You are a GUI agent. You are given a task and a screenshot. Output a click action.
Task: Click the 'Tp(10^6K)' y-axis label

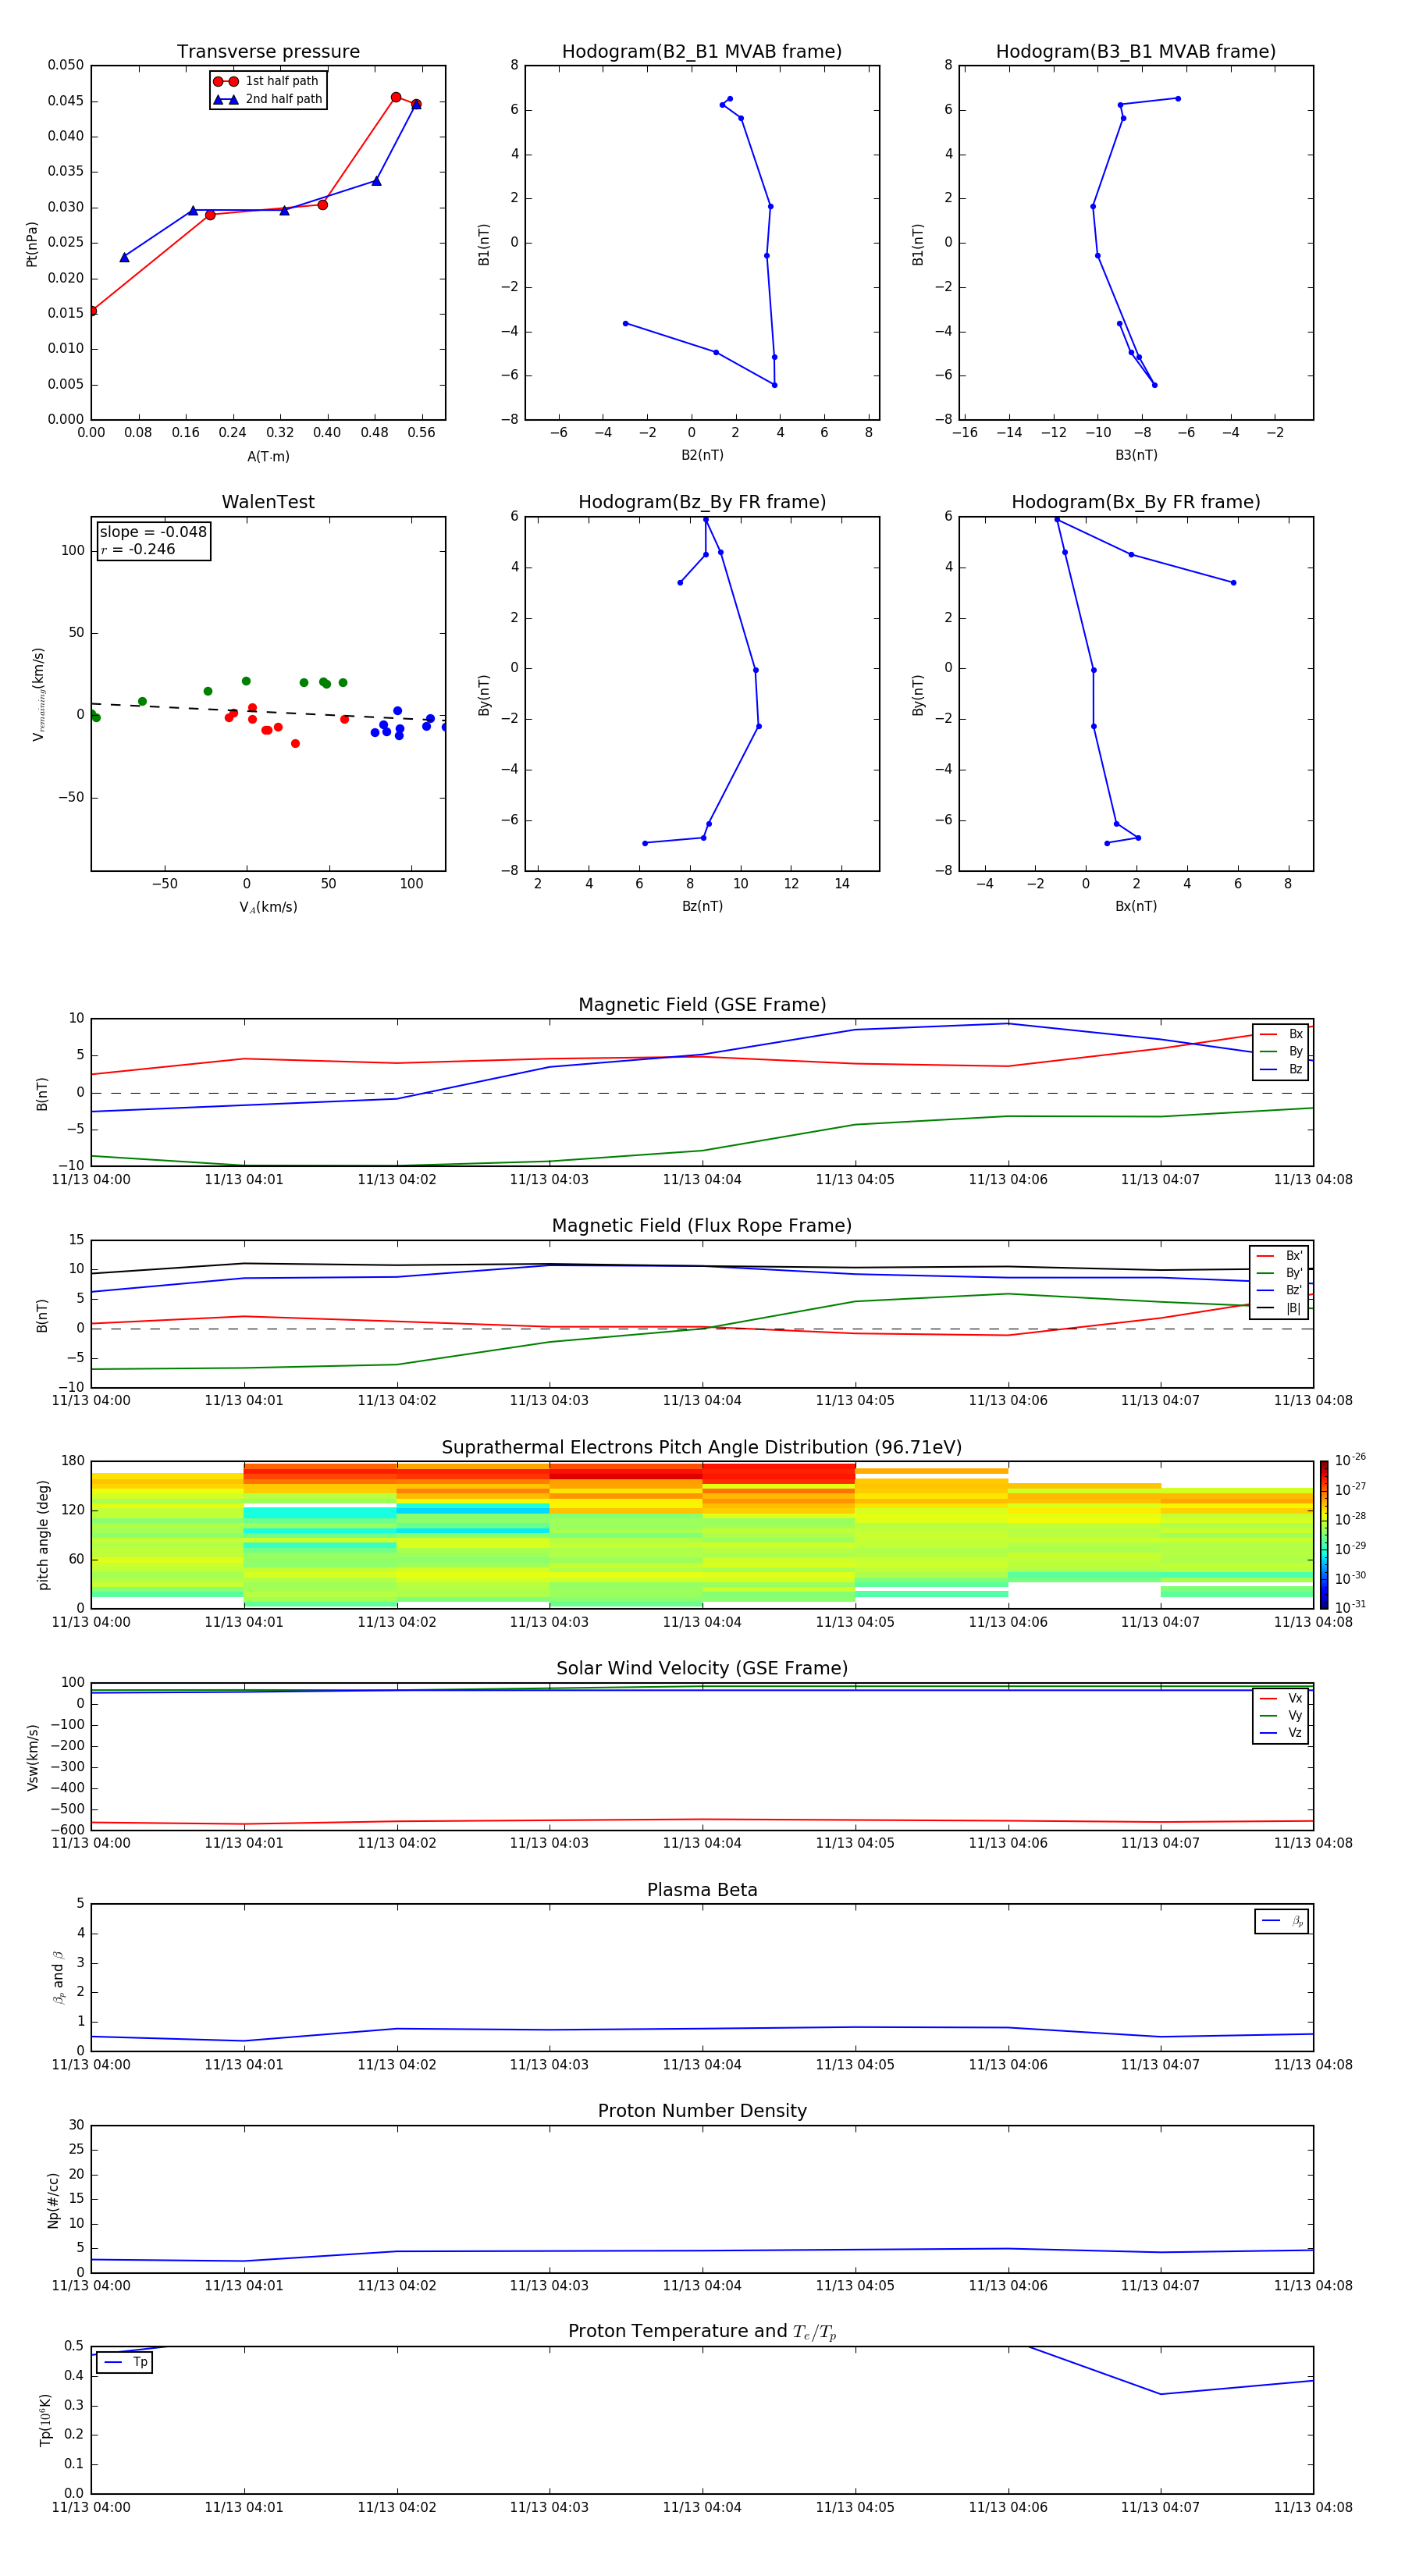tap(45, 2420)
